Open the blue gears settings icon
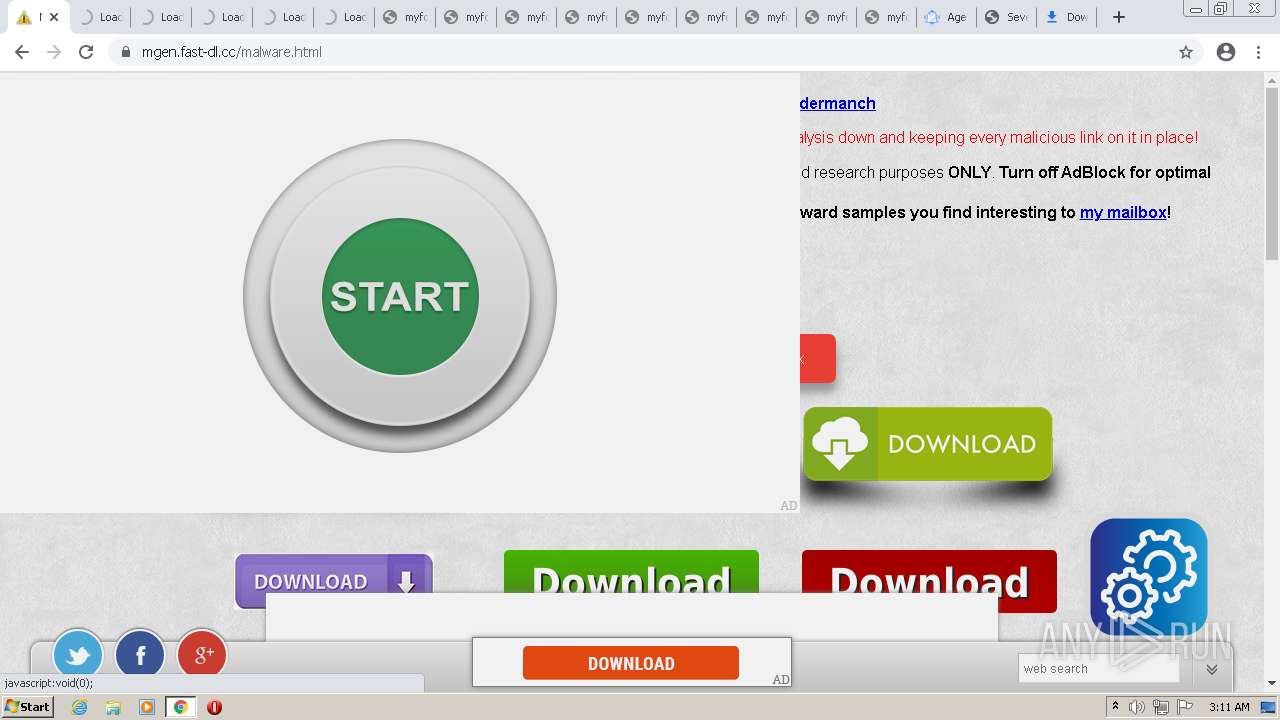Viewport: 1280px width, 720px height. (1148, 575)
